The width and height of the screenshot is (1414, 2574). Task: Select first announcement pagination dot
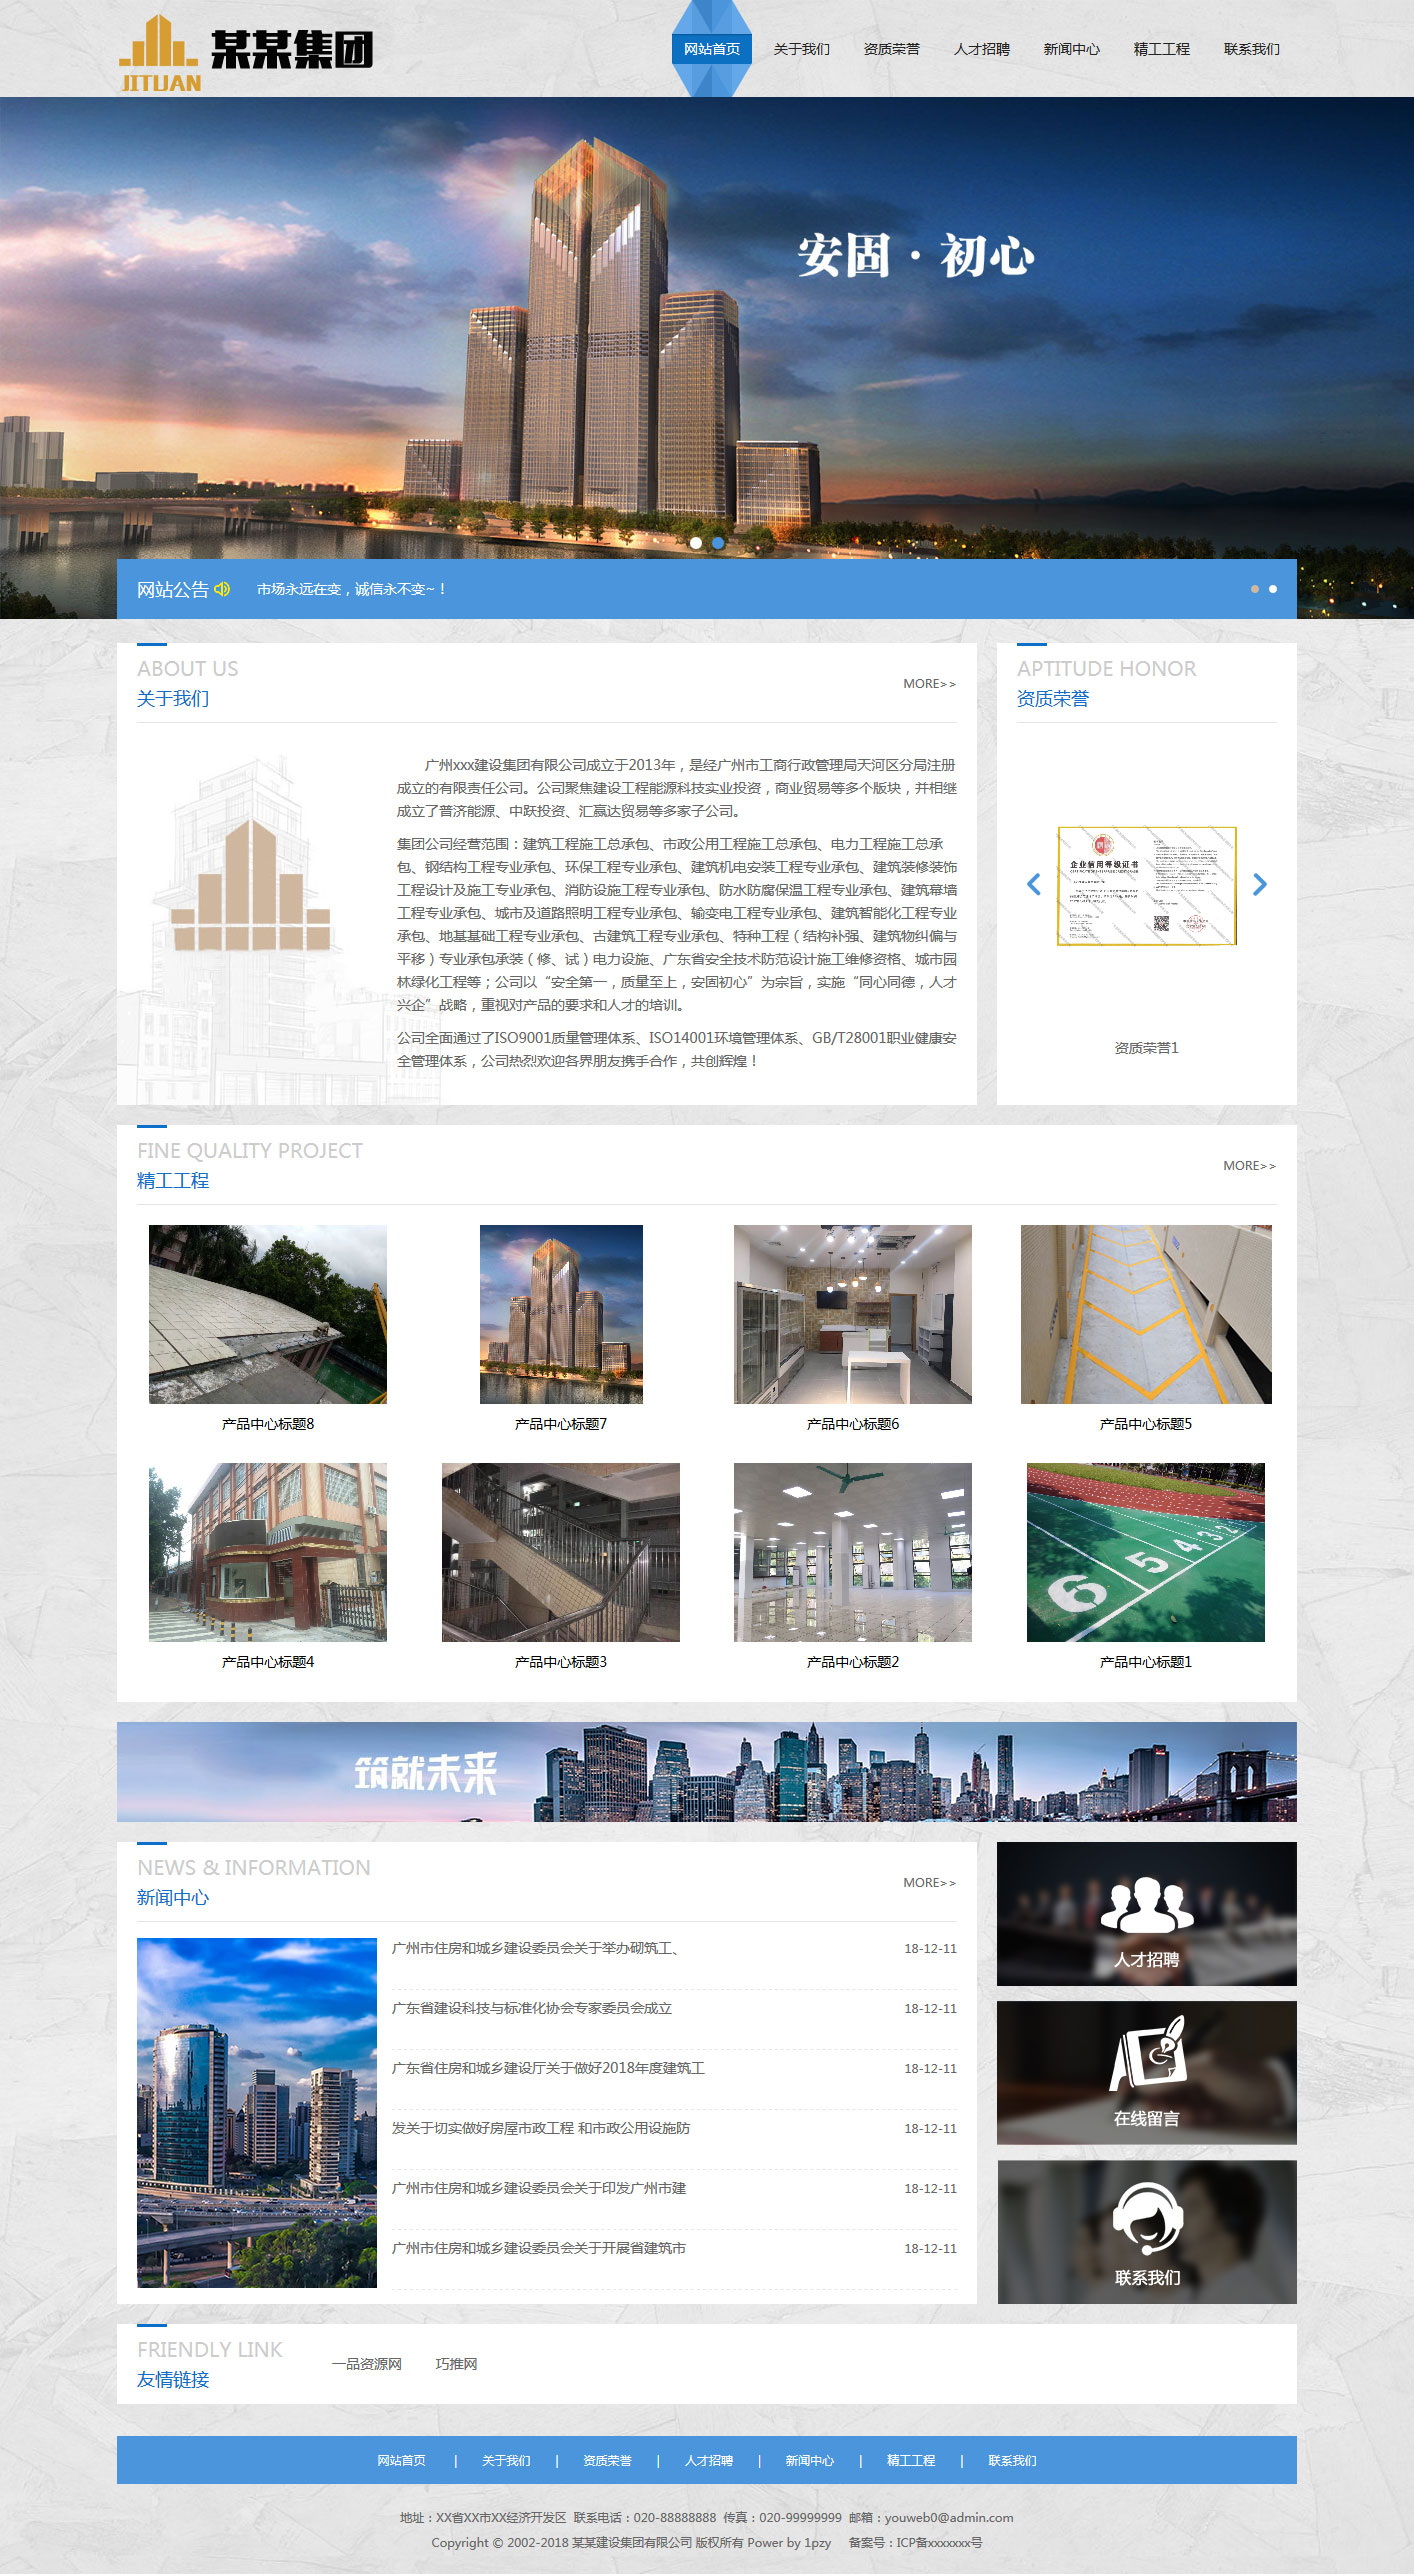1255,589
